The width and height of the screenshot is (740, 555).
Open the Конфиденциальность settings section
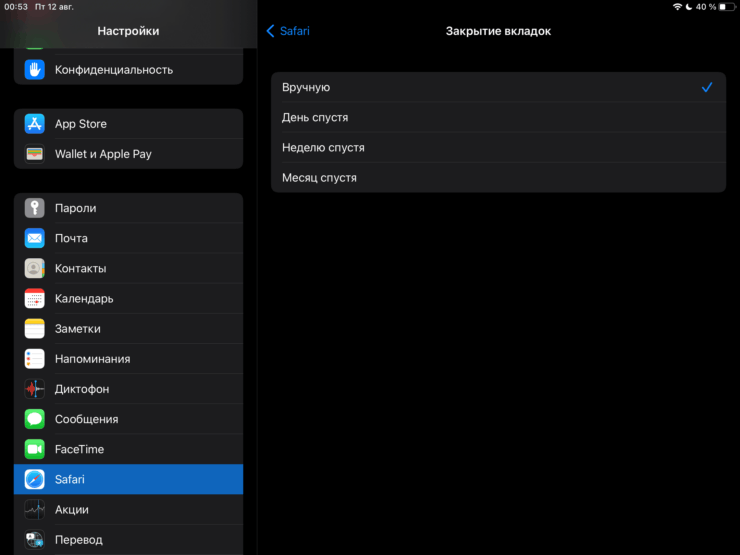[128, 70]
